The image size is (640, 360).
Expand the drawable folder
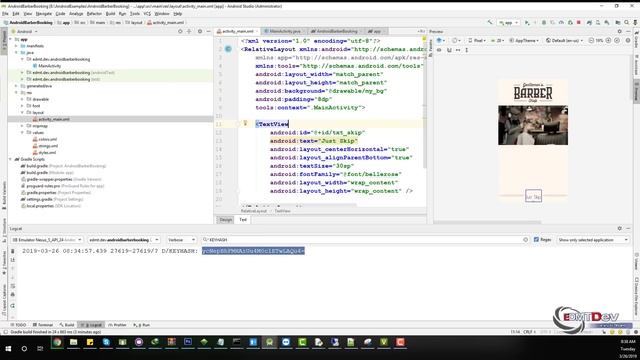click(x=22, y=99)
